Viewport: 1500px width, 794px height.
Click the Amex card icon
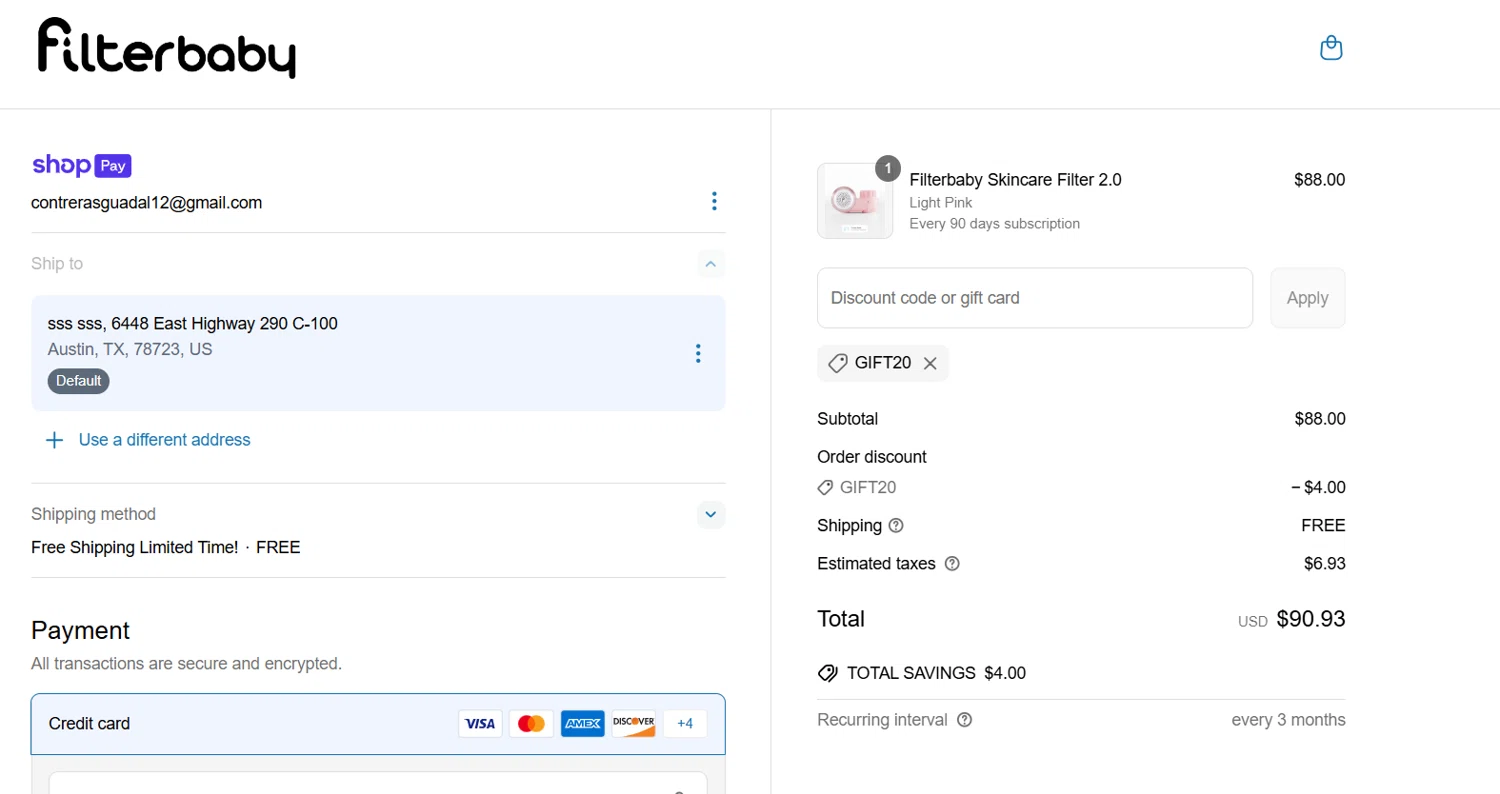pyautogui.click(x=582, y=723)
